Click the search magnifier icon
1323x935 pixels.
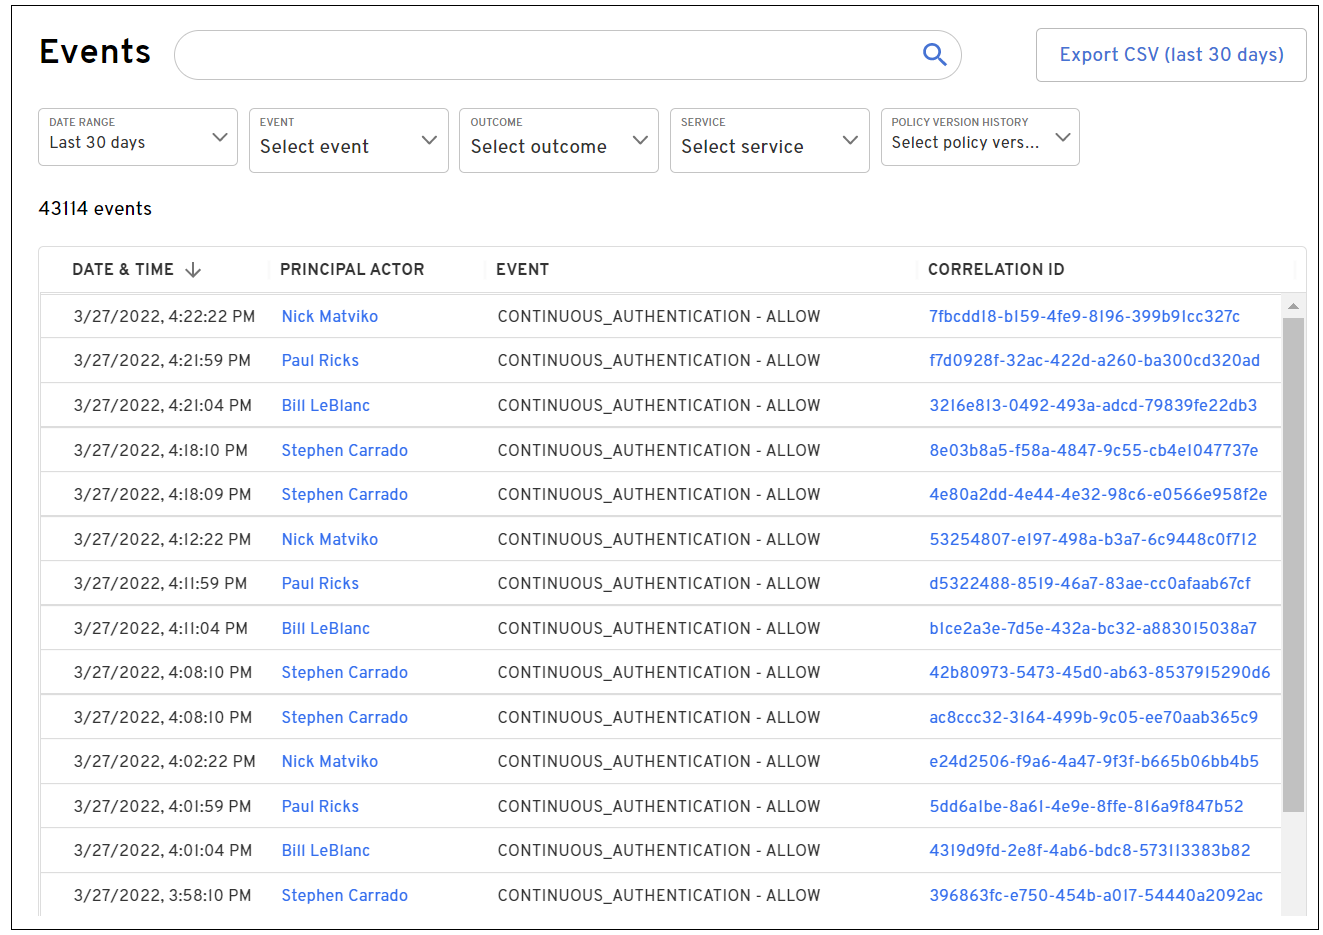point(934,55)
